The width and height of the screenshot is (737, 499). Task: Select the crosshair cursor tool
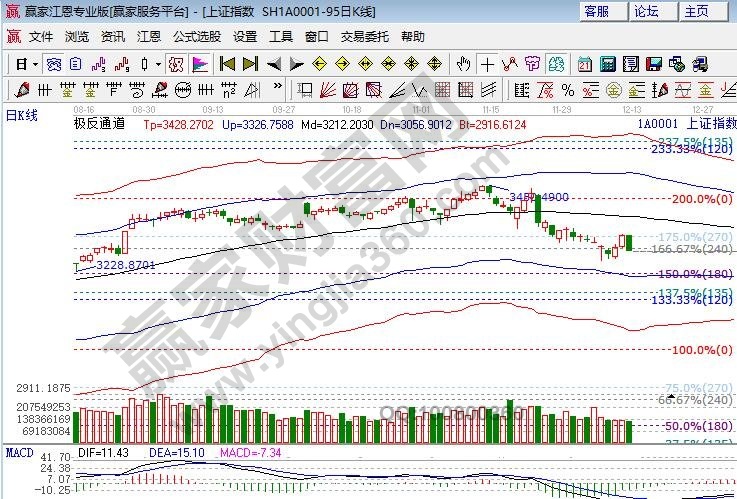coord(487,64)
